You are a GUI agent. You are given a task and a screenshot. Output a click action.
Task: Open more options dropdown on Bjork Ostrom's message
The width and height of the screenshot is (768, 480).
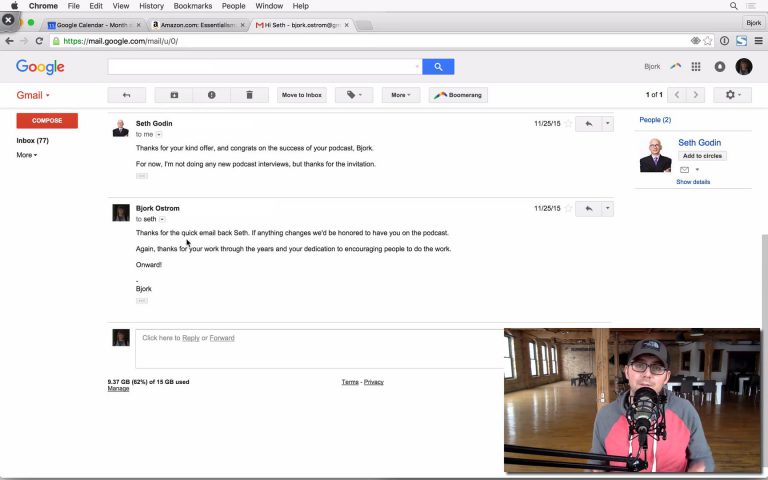[x=607, y=209]
